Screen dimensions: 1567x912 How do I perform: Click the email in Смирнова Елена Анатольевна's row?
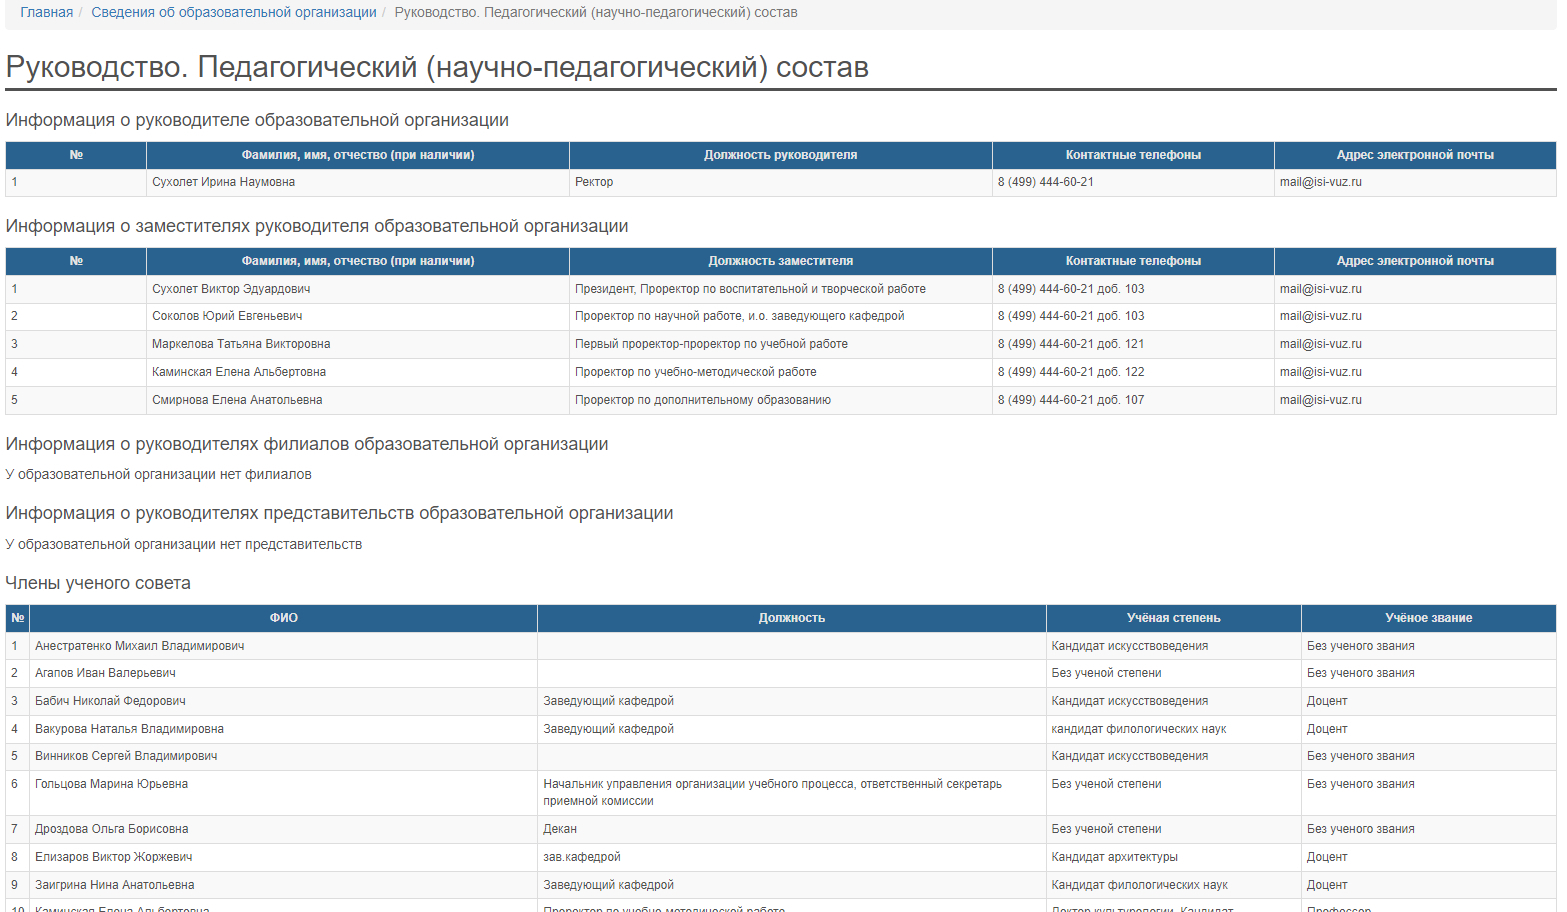tap(1320, 400)
